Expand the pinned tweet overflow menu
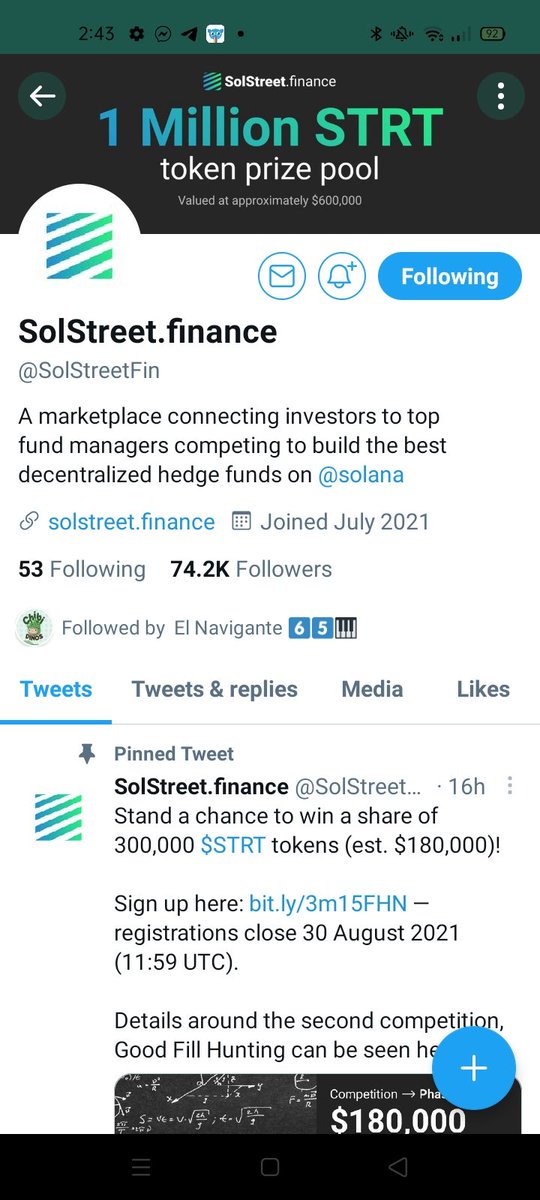The height and width of the screenshot is (1200, 540). 510,785
